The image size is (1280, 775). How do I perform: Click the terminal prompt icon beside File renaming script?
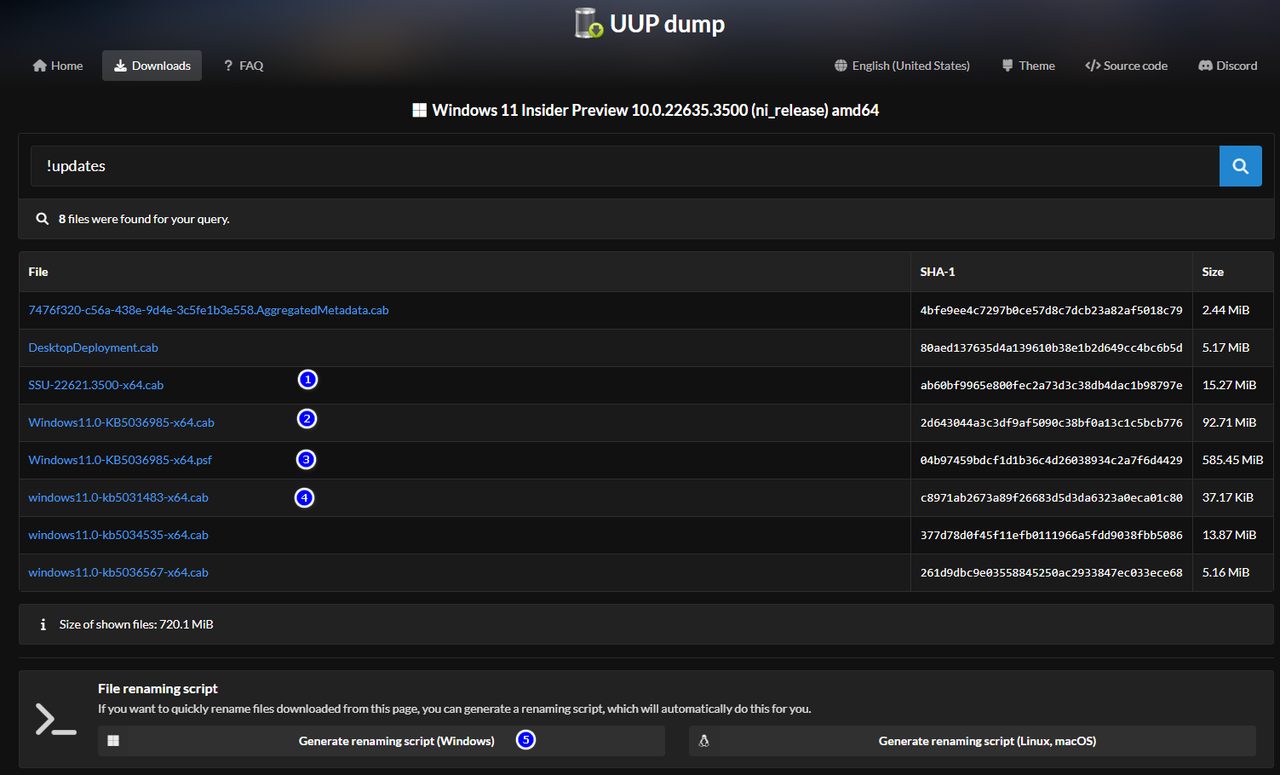point(56,720)
